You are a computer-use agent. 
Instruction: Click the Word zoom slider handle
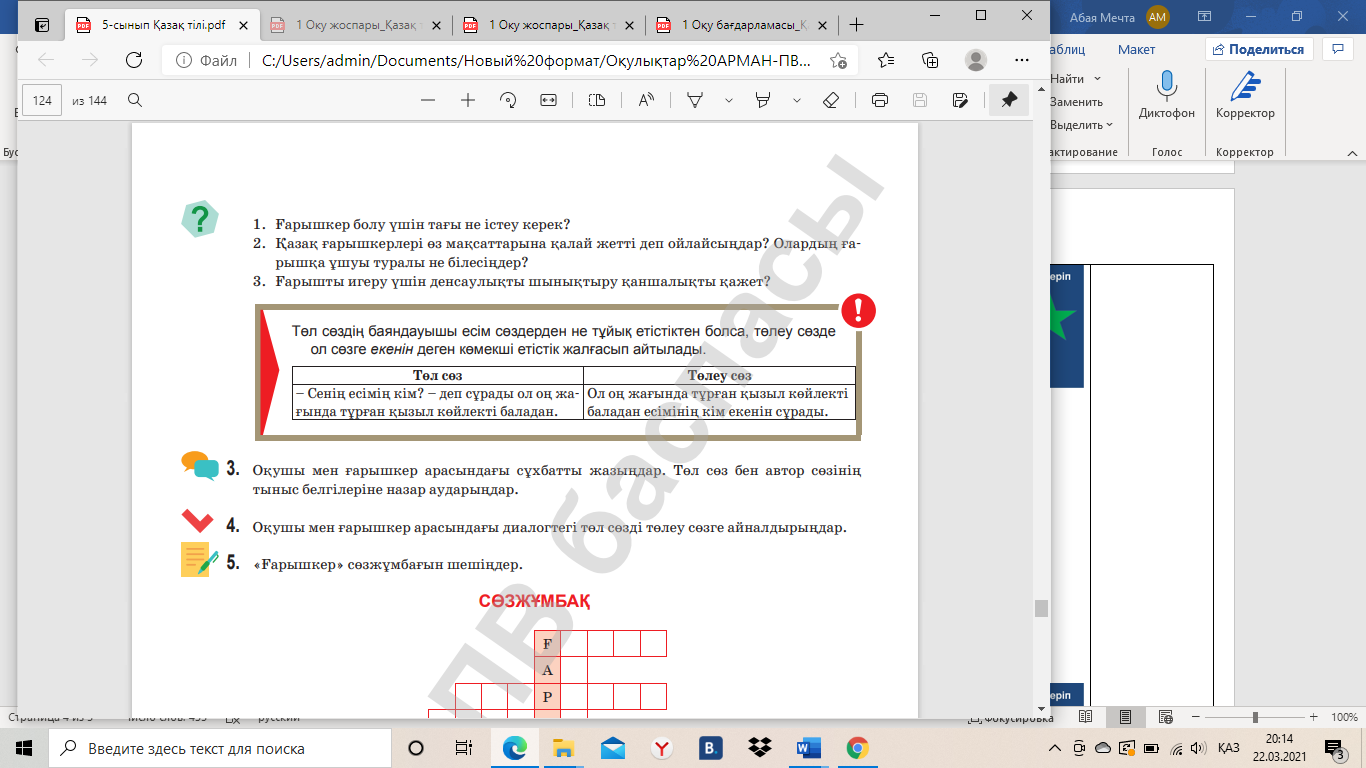click(x=1255, y=717)
